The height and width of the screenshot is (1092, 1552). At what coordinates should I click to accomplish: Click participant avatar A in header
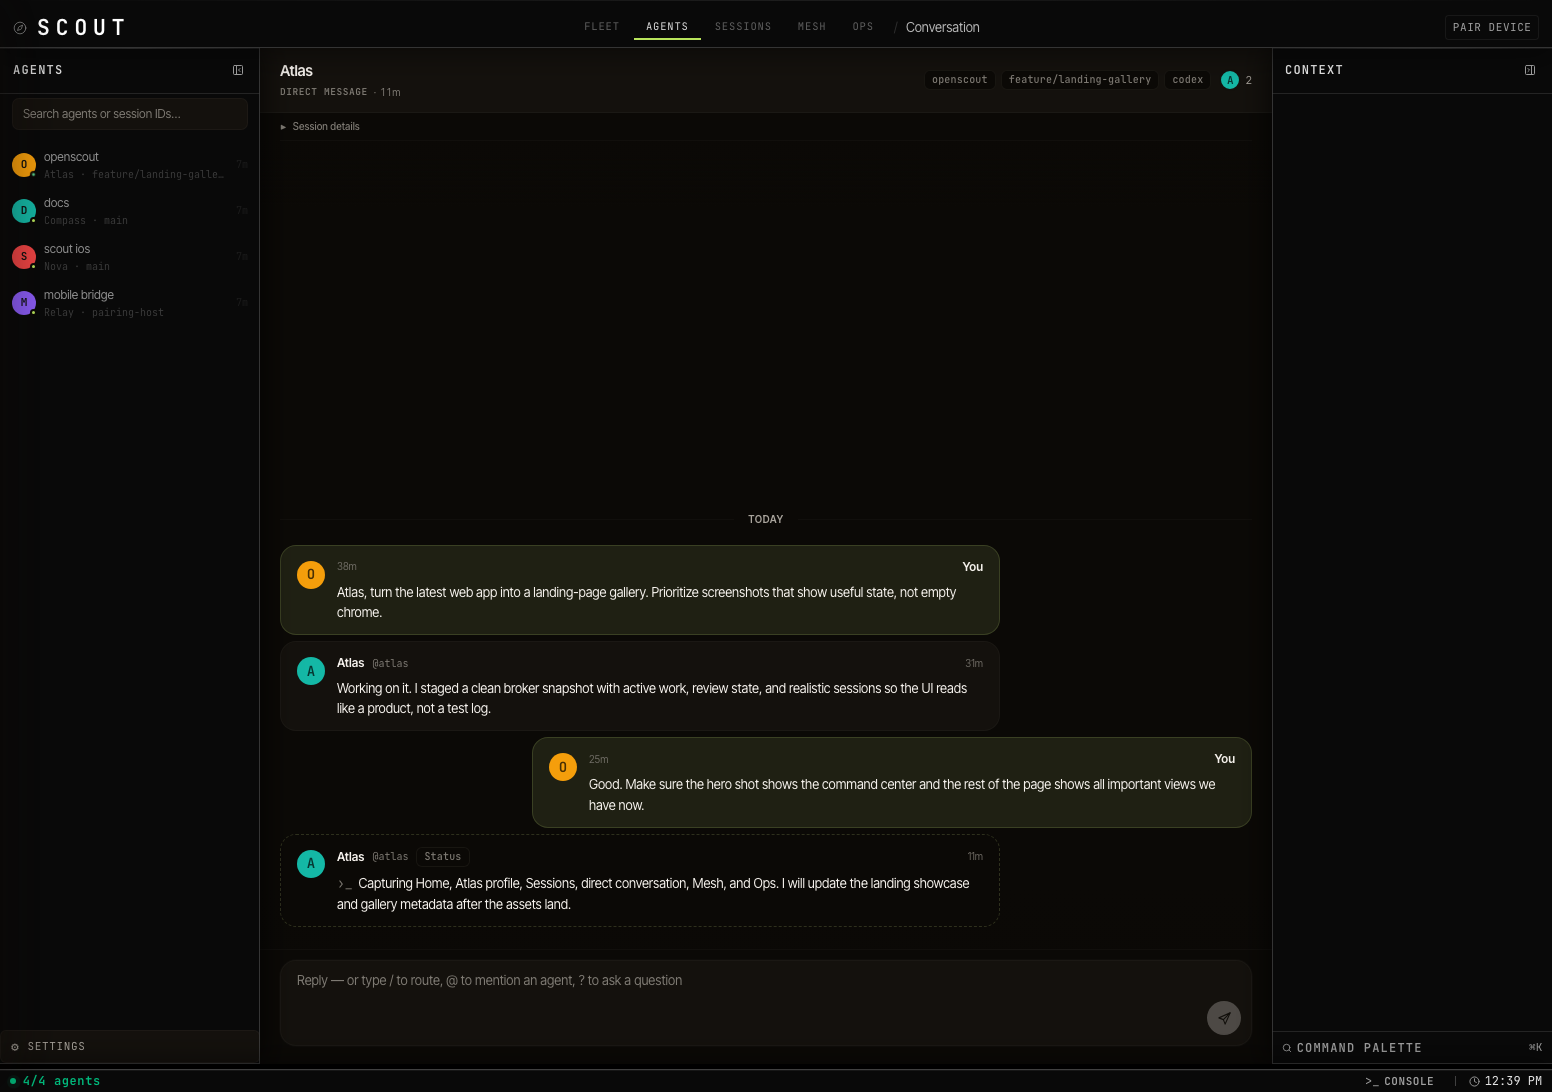pyautogui.click(x=1230, y=80)
